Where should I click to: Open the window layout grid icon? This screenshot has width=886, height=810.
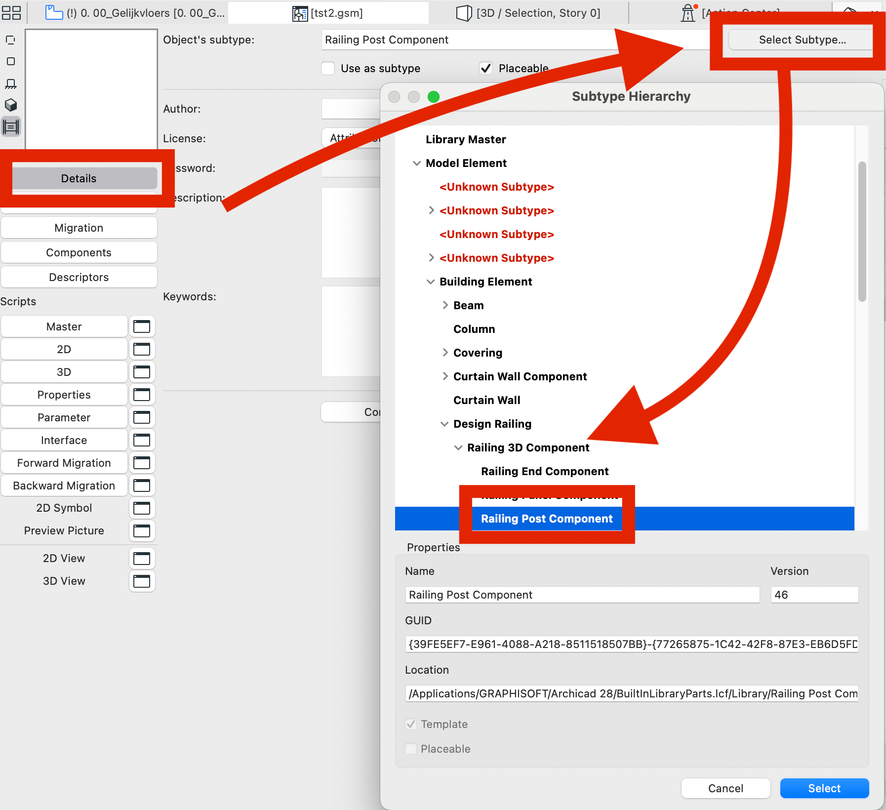click(x=11, y=12)
